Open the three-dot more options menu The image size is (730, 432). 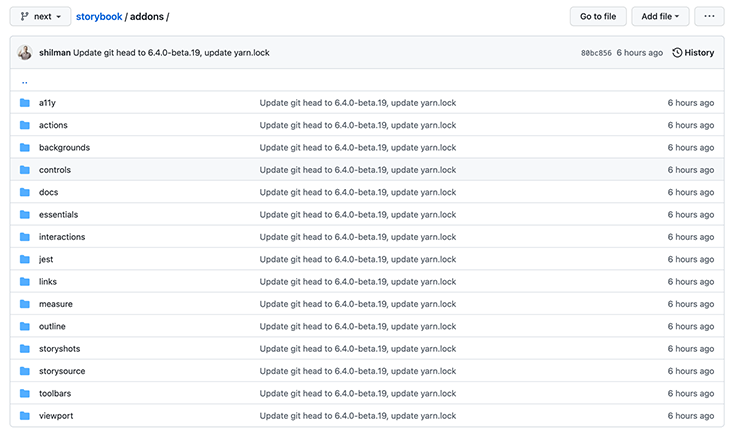709,16
